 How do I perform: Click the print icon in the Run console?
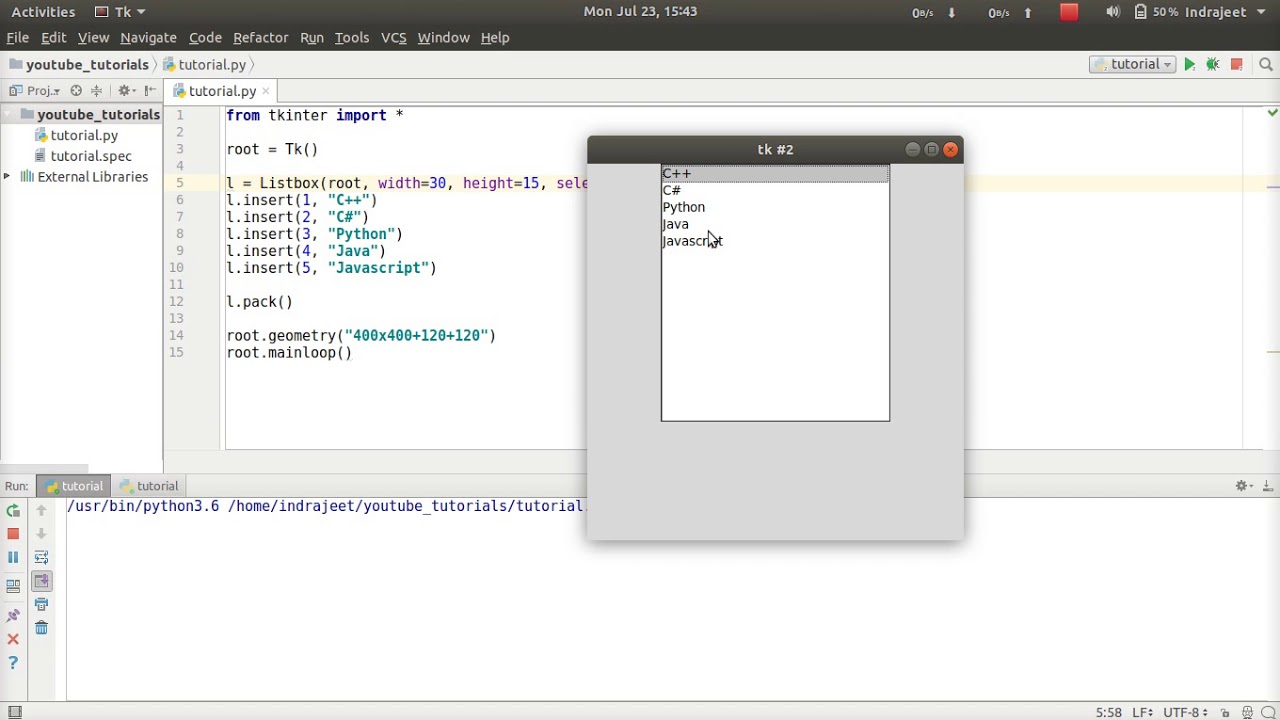(41, 604)
